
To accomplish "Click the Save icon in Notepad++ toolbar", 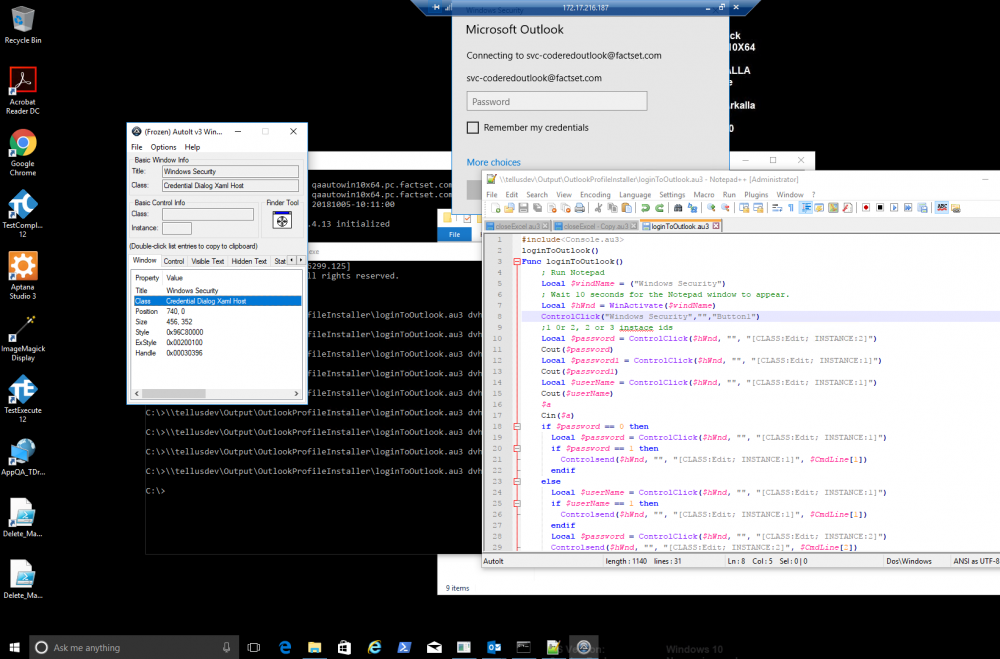I will (523, 208).
